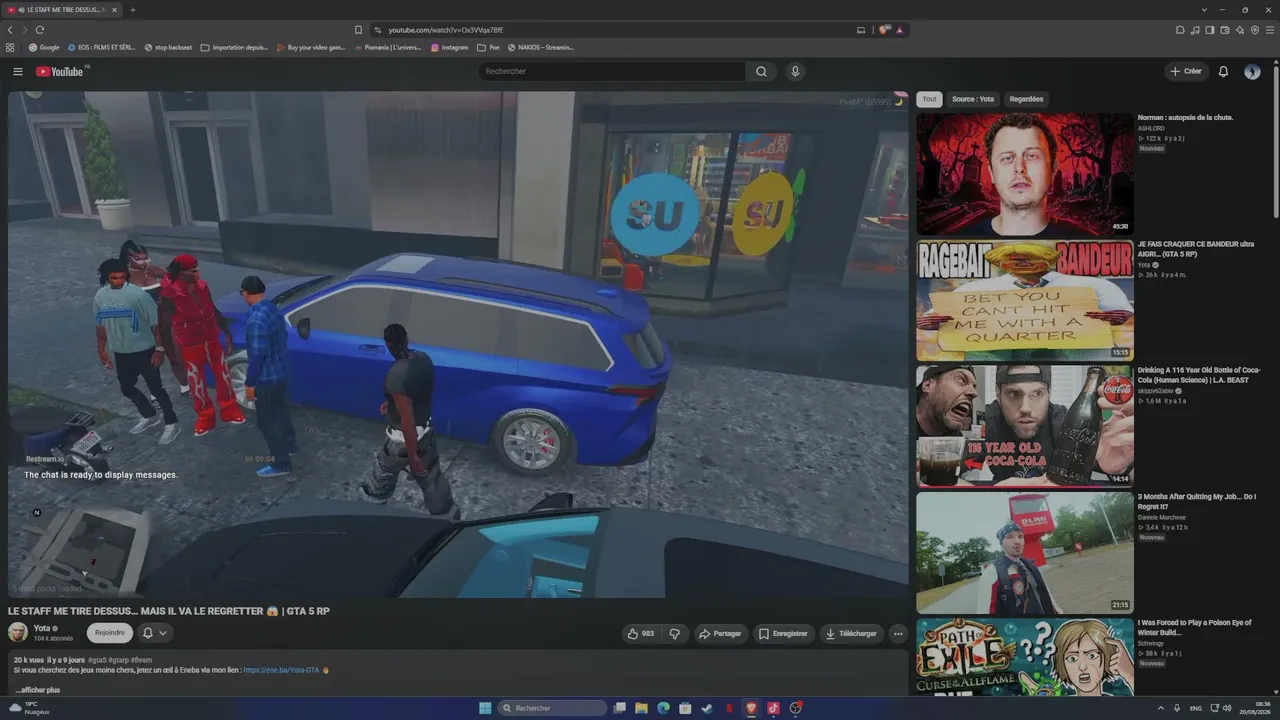The width and height of the screenshot is (1280, 720).
Task: Open notification bell dropdown next to Rejoindre
Action: [x=154, y=633]
